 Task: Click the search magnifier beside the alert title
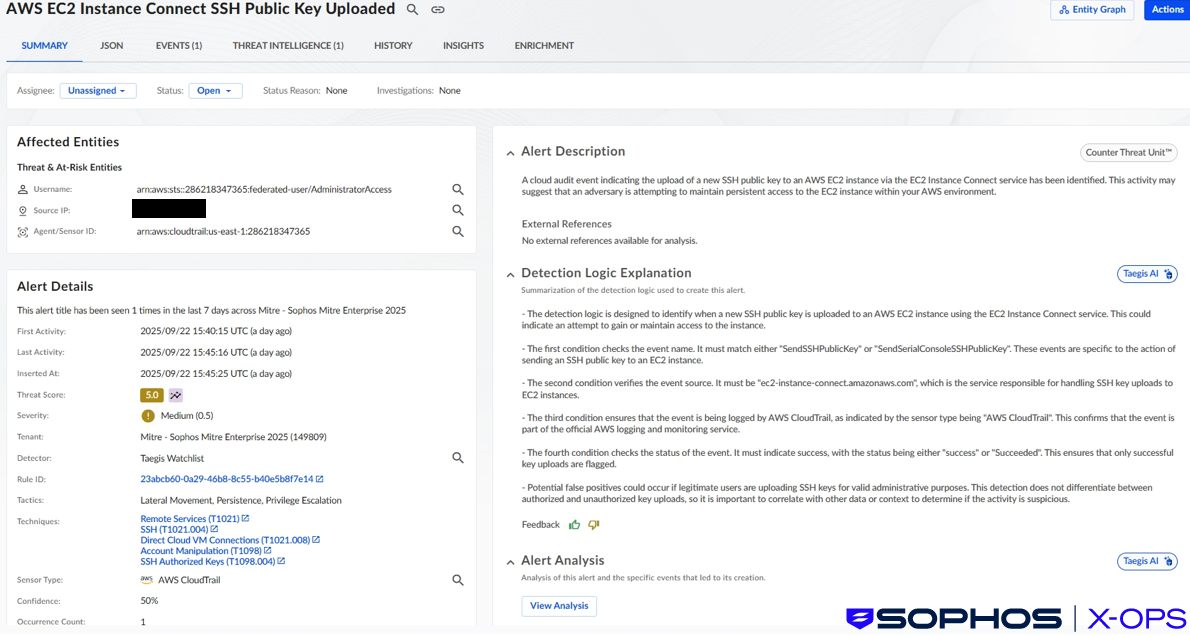coord(411,9)
